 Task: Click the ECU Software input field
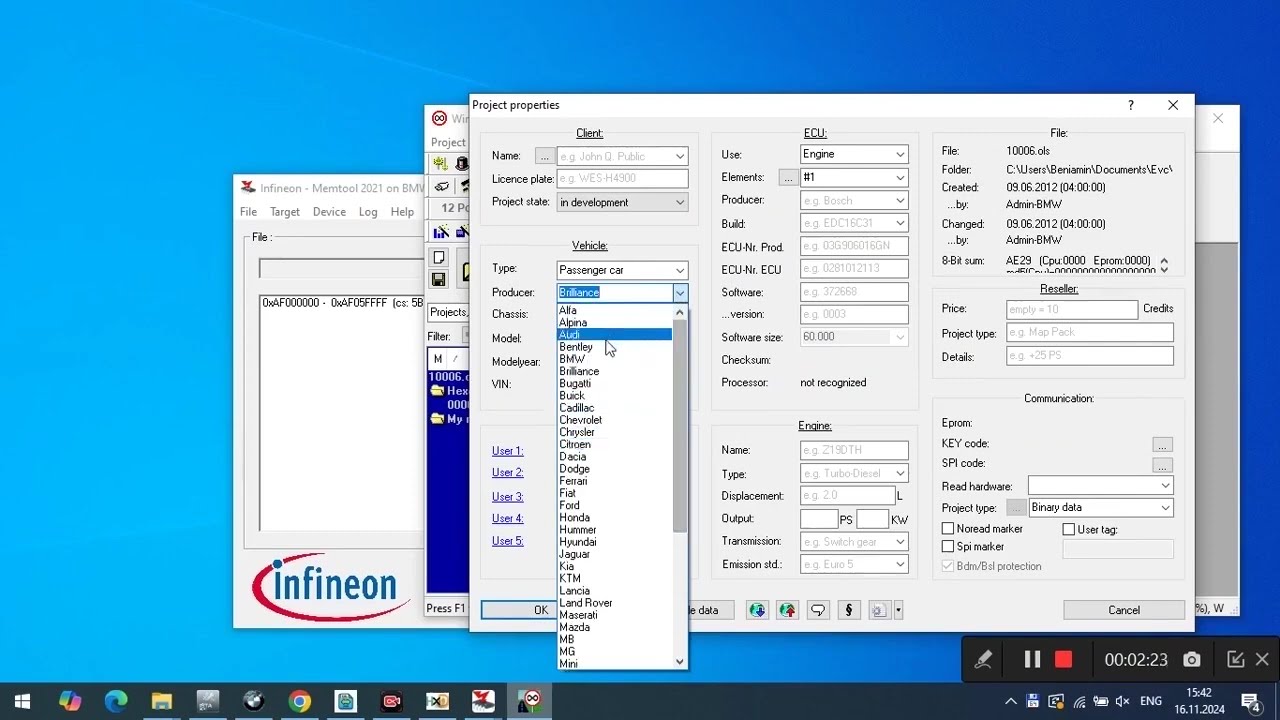pos(854,293)
